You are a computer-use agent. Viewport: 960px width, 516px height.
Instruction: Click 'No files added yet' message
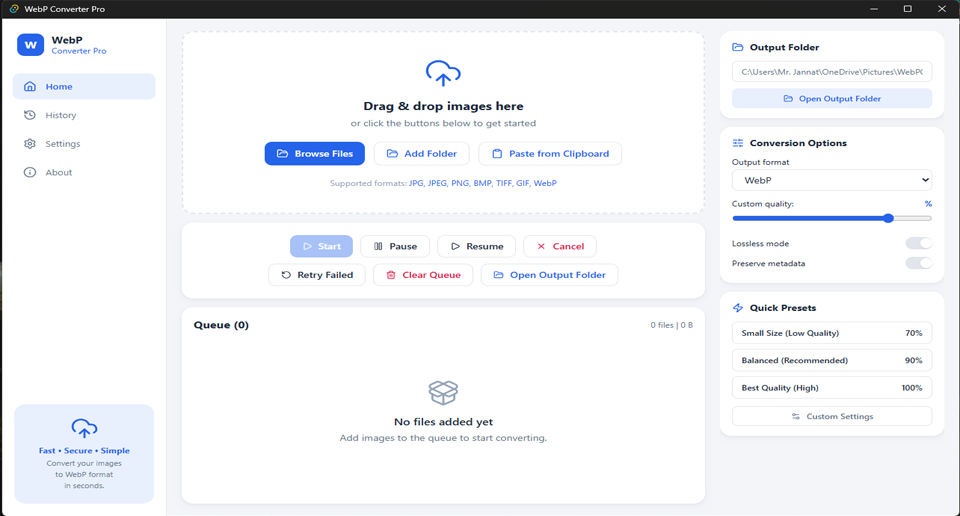coord(443,422)
